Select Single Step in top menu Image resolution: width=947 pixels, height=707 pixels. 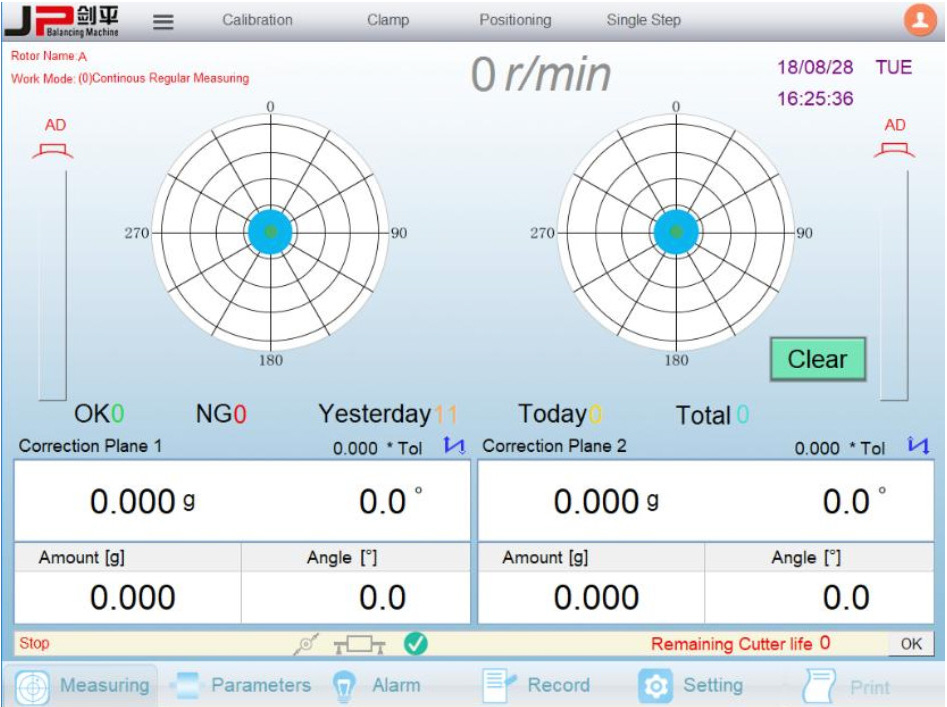coord(644,20)
